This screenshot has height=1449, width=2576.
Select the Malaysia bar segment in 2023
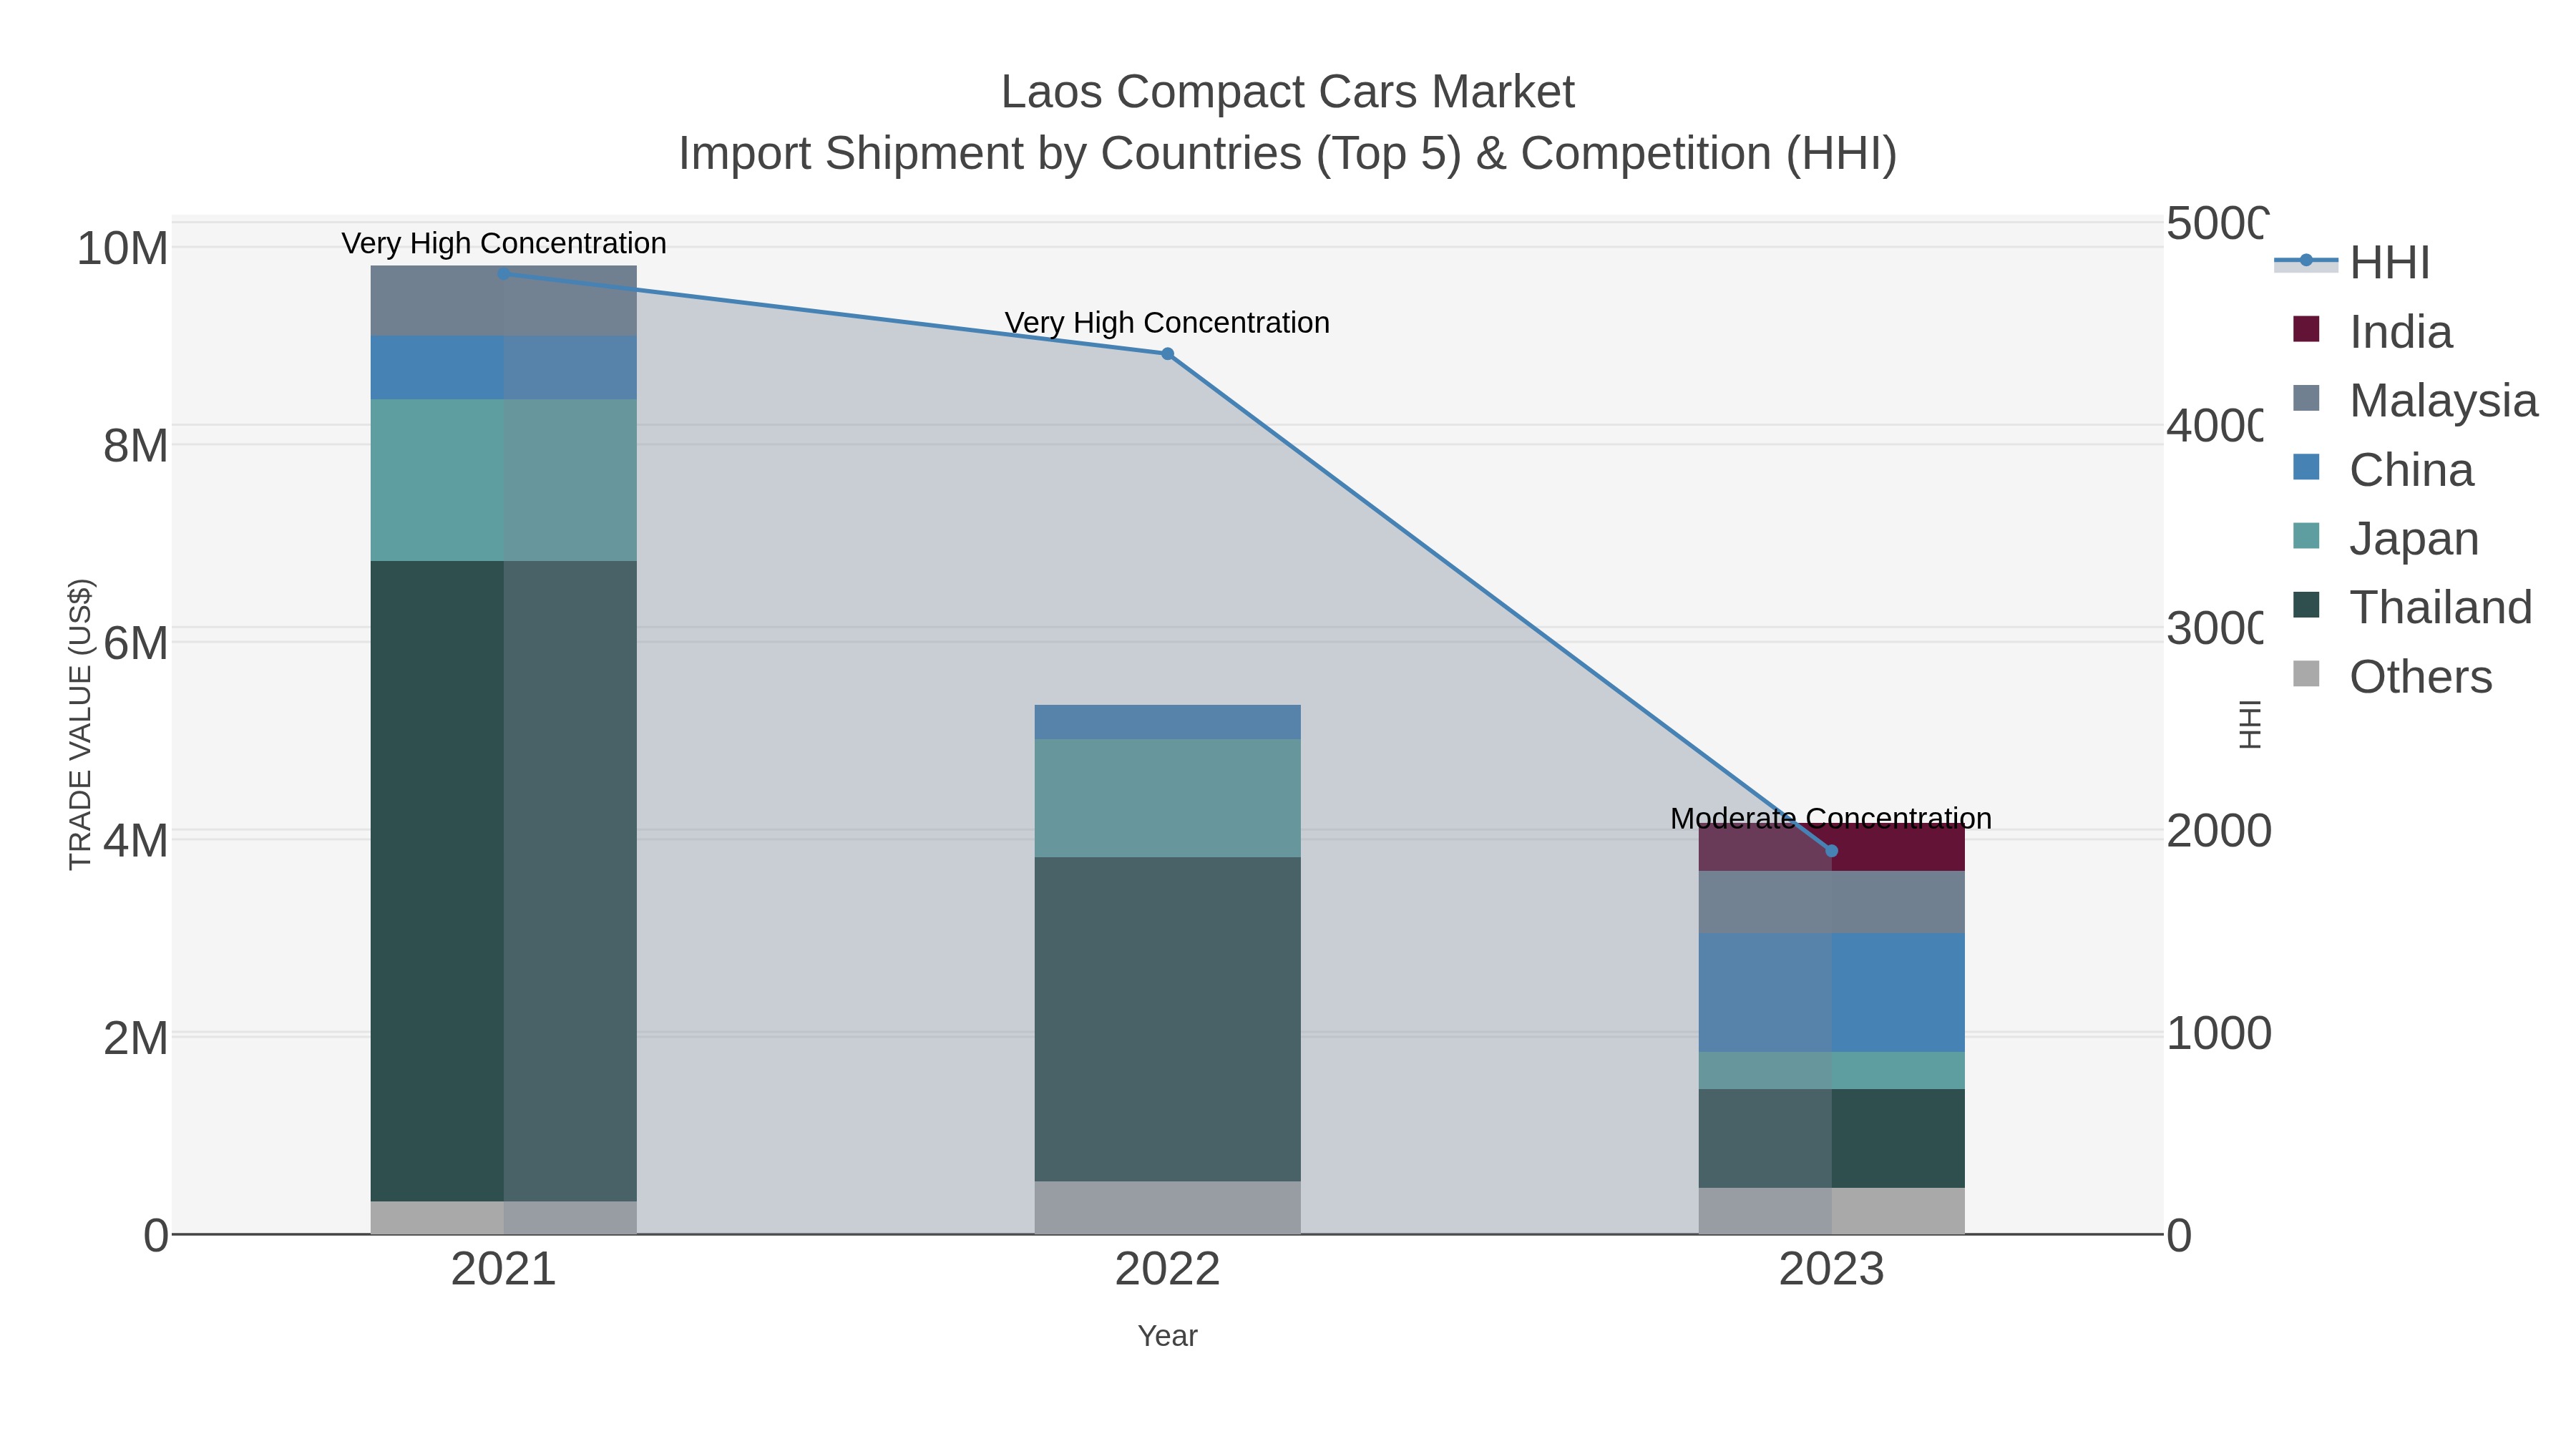tap(1831, 902)
